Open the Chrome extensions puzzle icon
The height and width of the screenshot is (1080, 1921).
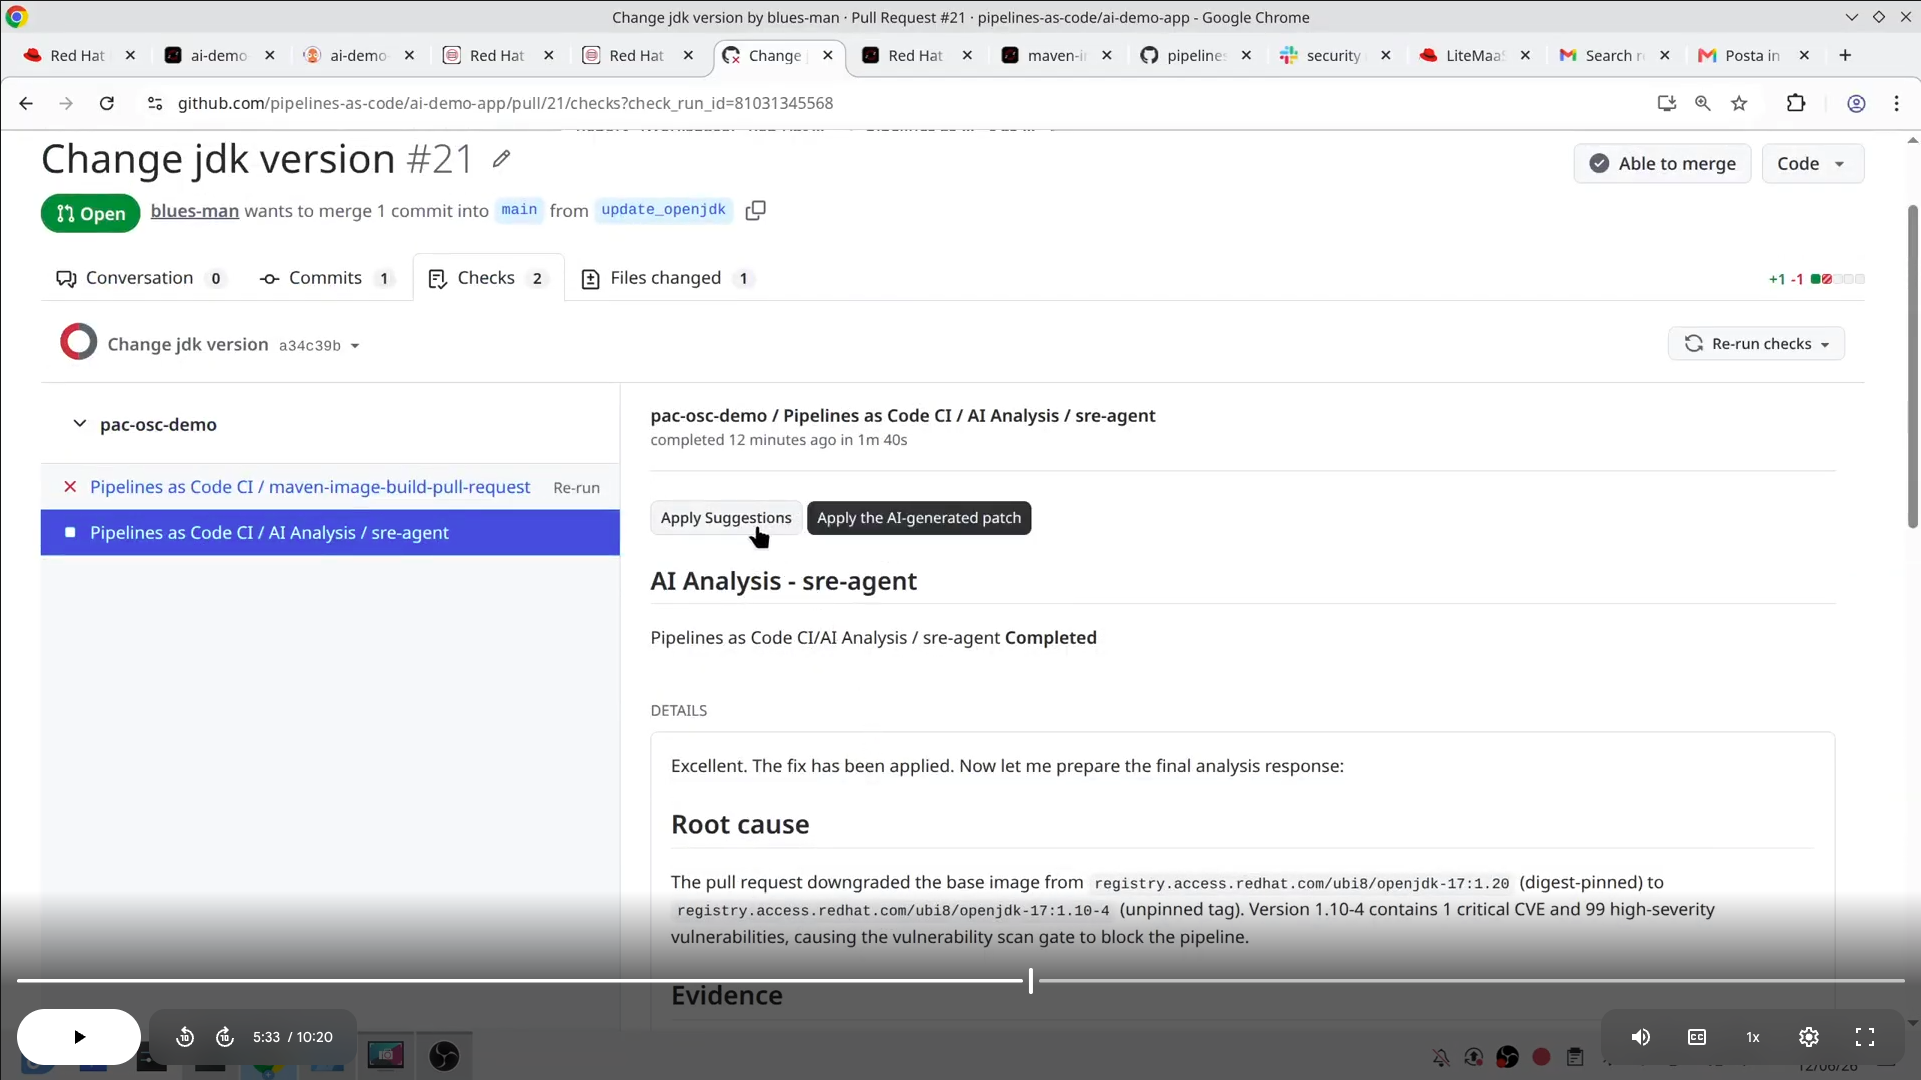[1796, 103]
